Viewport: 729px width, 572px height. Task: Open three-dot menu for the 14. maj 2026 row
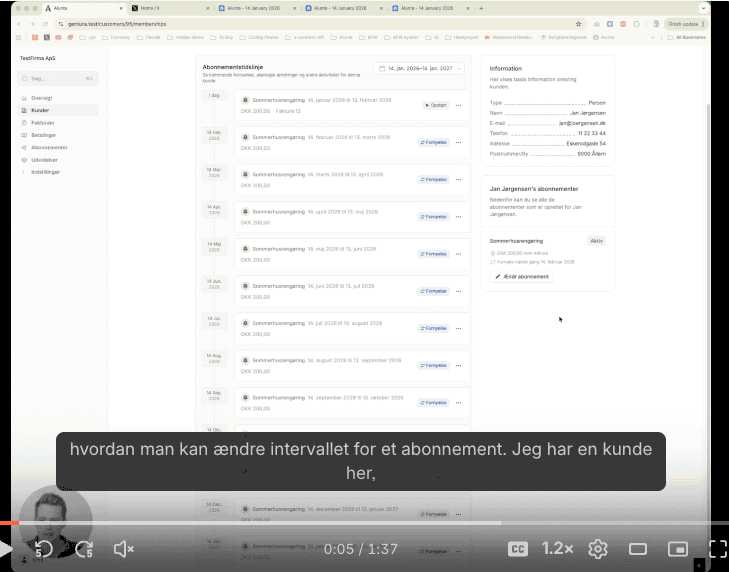point(458,254)
